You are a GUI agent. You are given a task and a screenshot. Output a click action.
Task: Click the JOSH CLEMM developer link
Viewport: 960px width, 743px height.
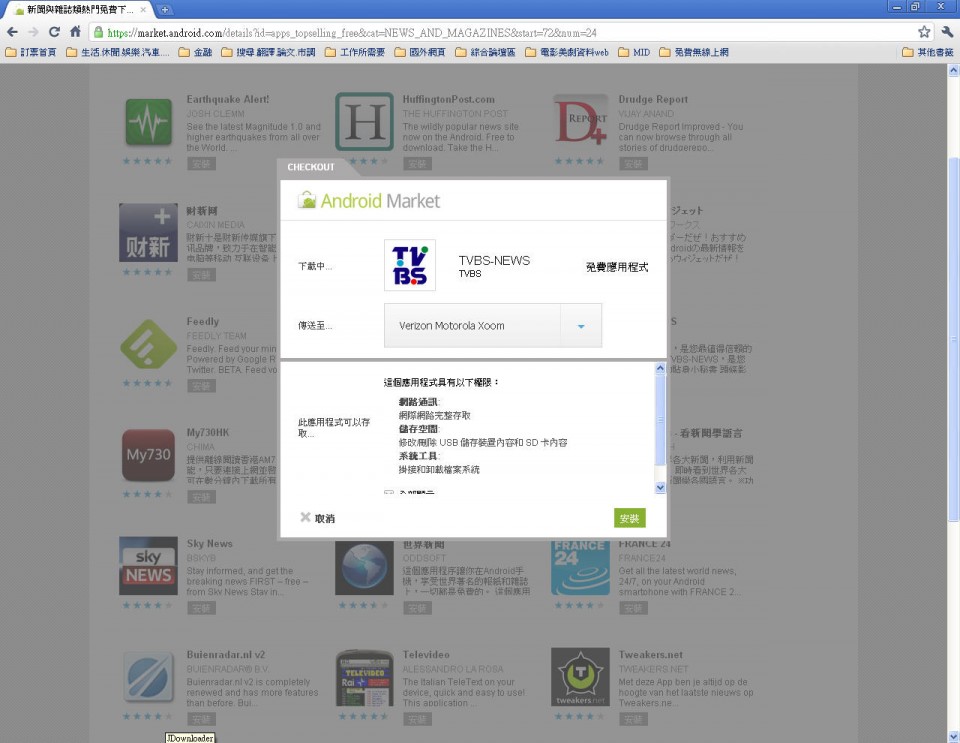click(216, 114)
